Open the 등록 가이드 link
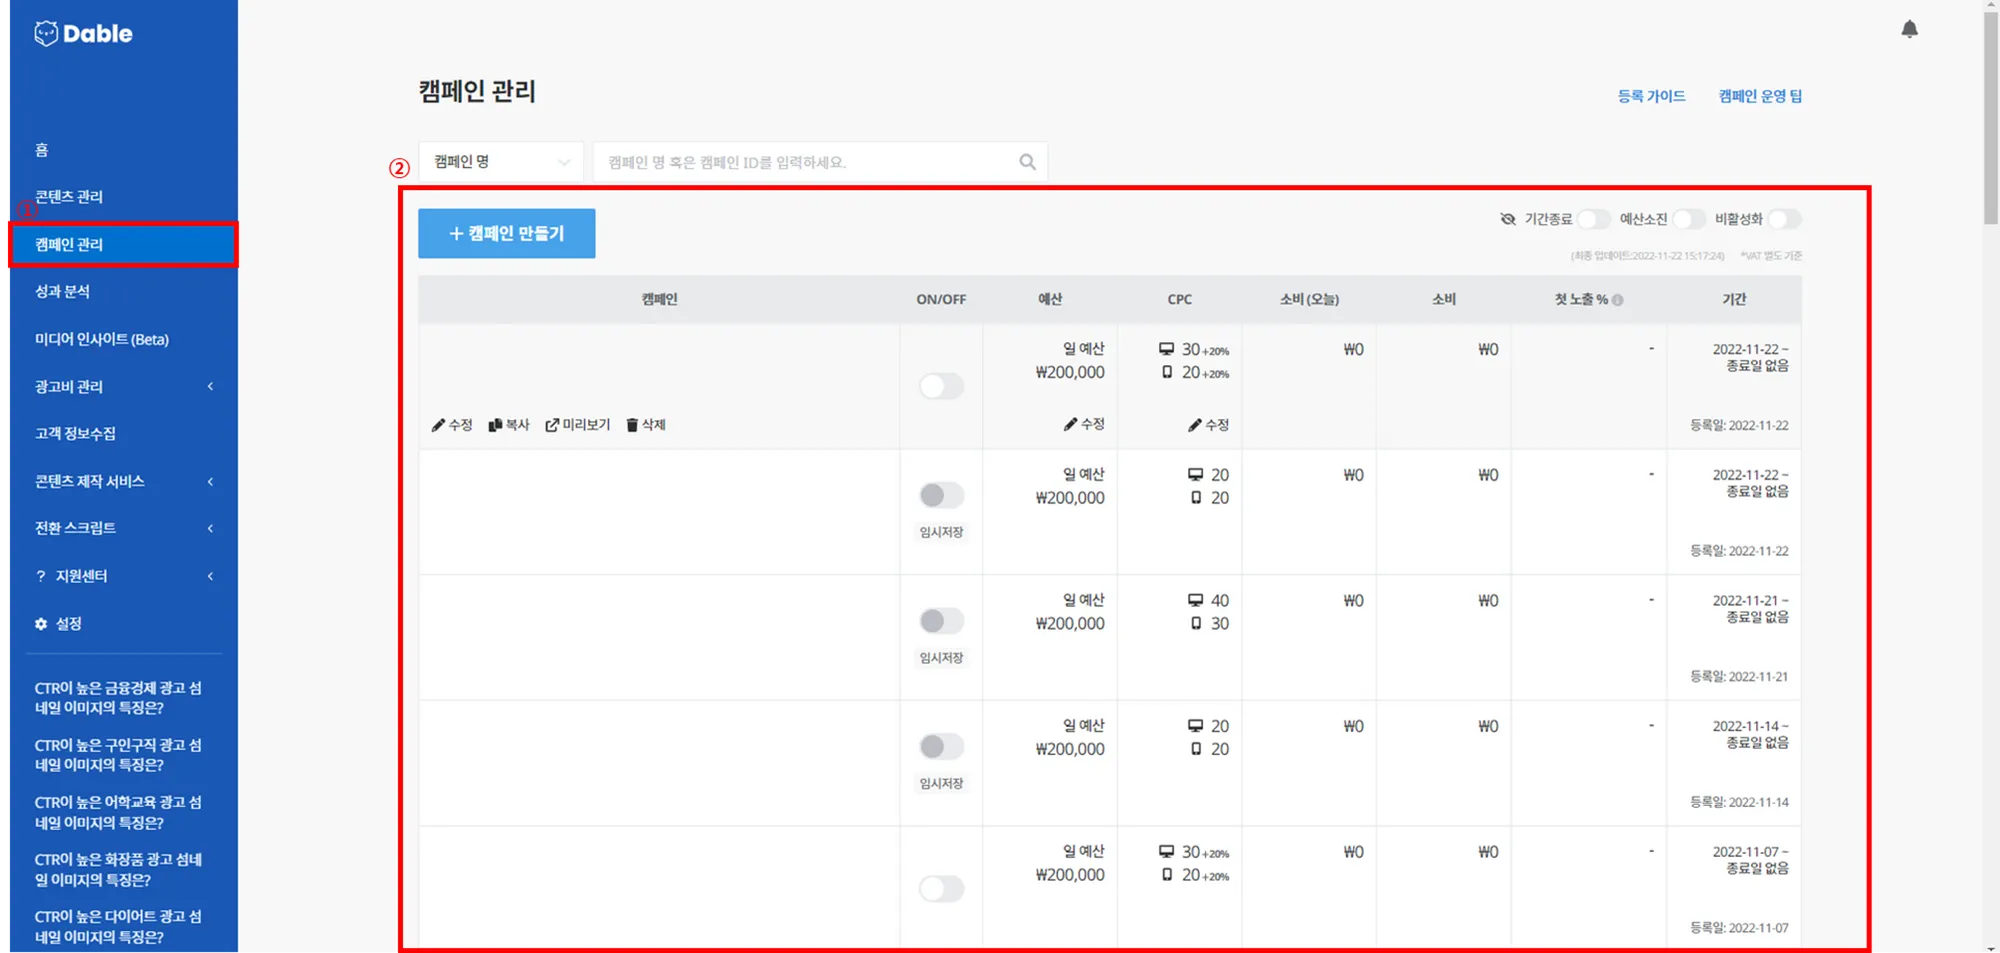 [x=1651, y=96]
